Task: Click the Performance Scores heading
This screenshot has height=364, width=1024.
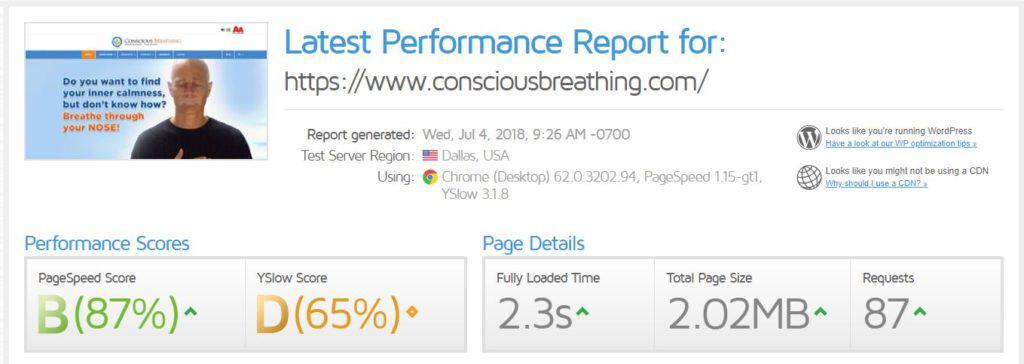Action: point(106,244)
